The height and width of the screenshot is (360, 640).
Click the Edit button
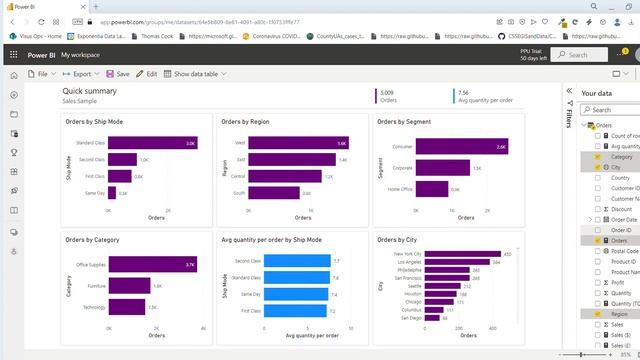[147, 74]
